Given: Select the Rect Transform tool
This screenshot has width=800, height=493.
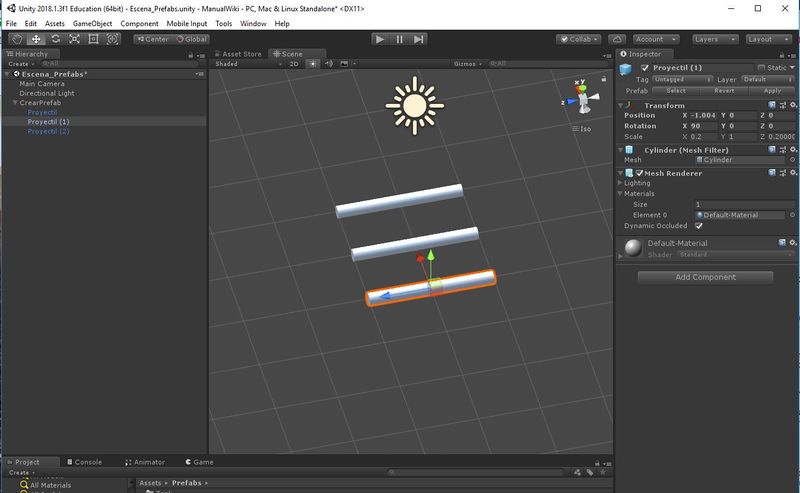Looking at the screenshot, I should [93, 39].
